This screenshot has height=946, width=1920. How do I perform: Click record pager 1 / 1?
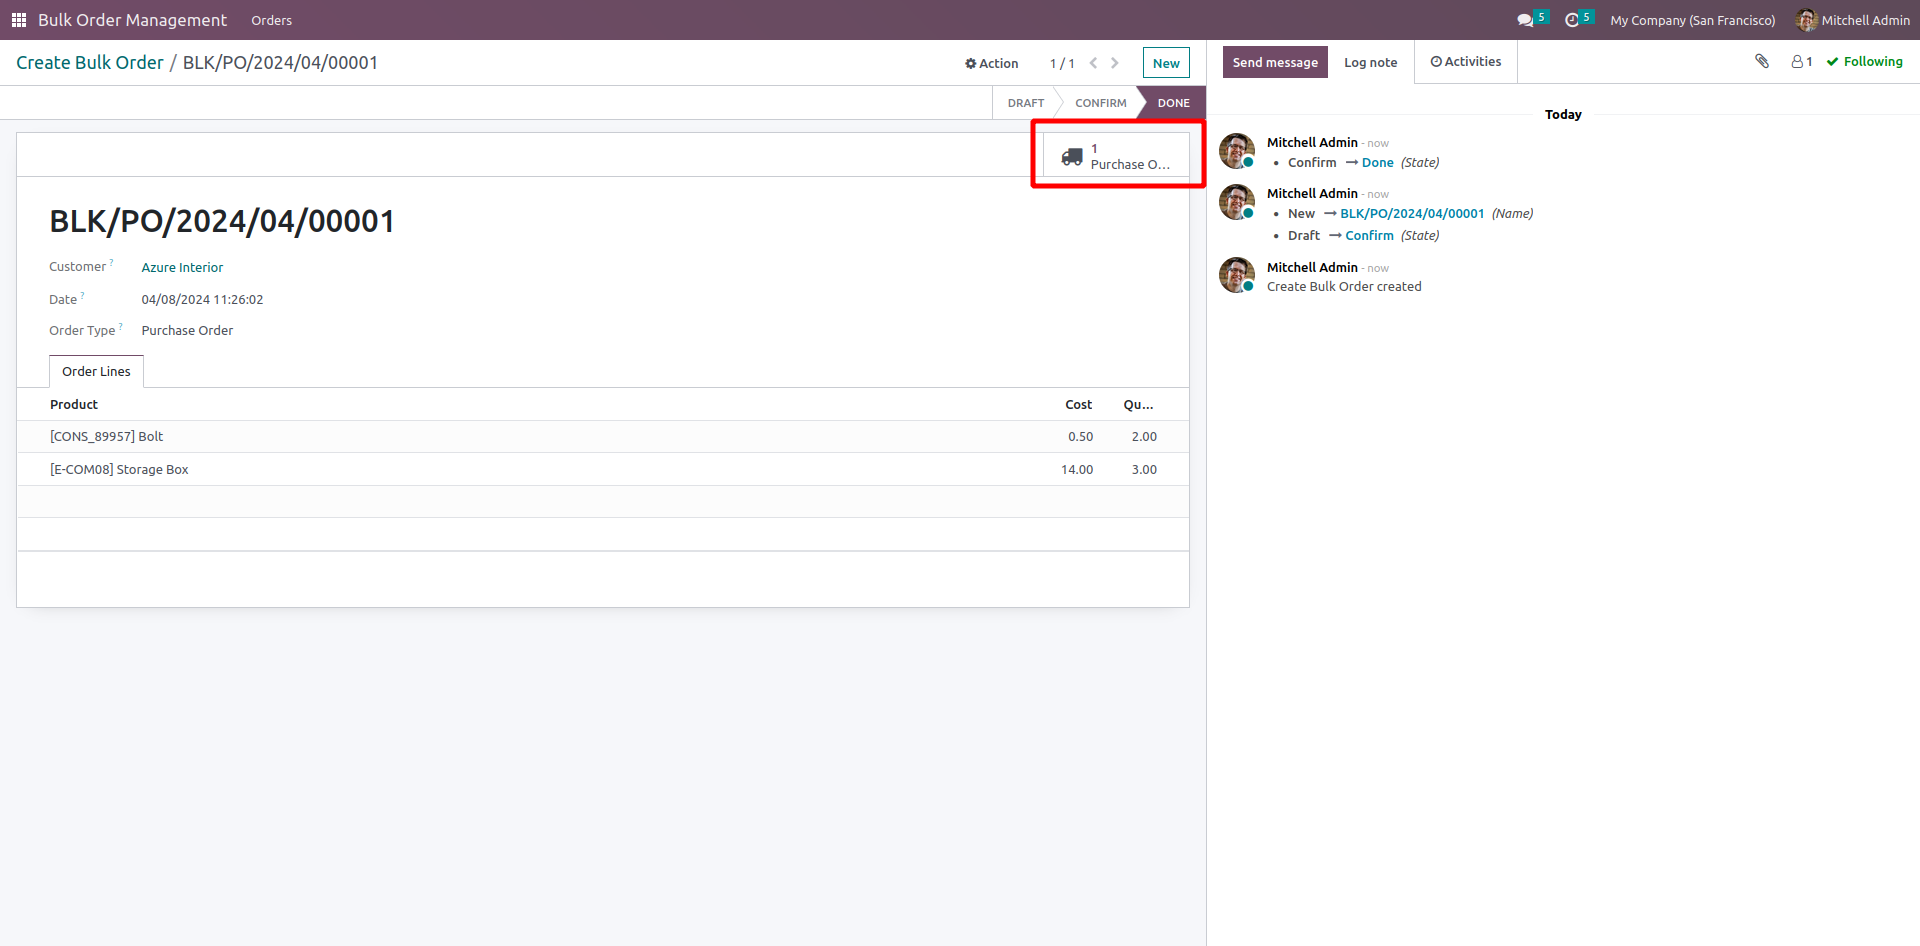point(1061,63)
